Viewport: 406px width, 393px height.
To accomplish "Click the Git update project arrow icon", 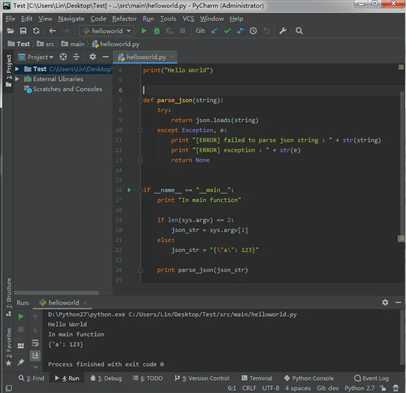I will (214, 31).
